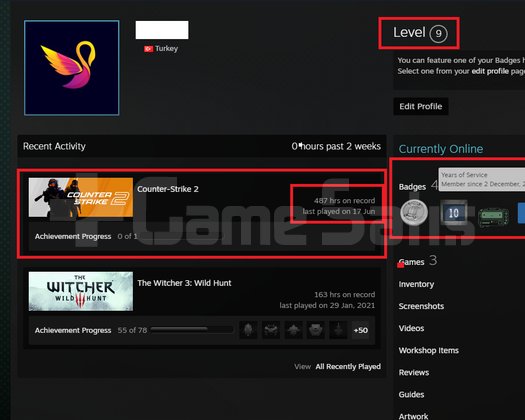The width and height of the screenshot is (525, 420).
Task: Open the Level 9 badge circle
Action: 438,33
